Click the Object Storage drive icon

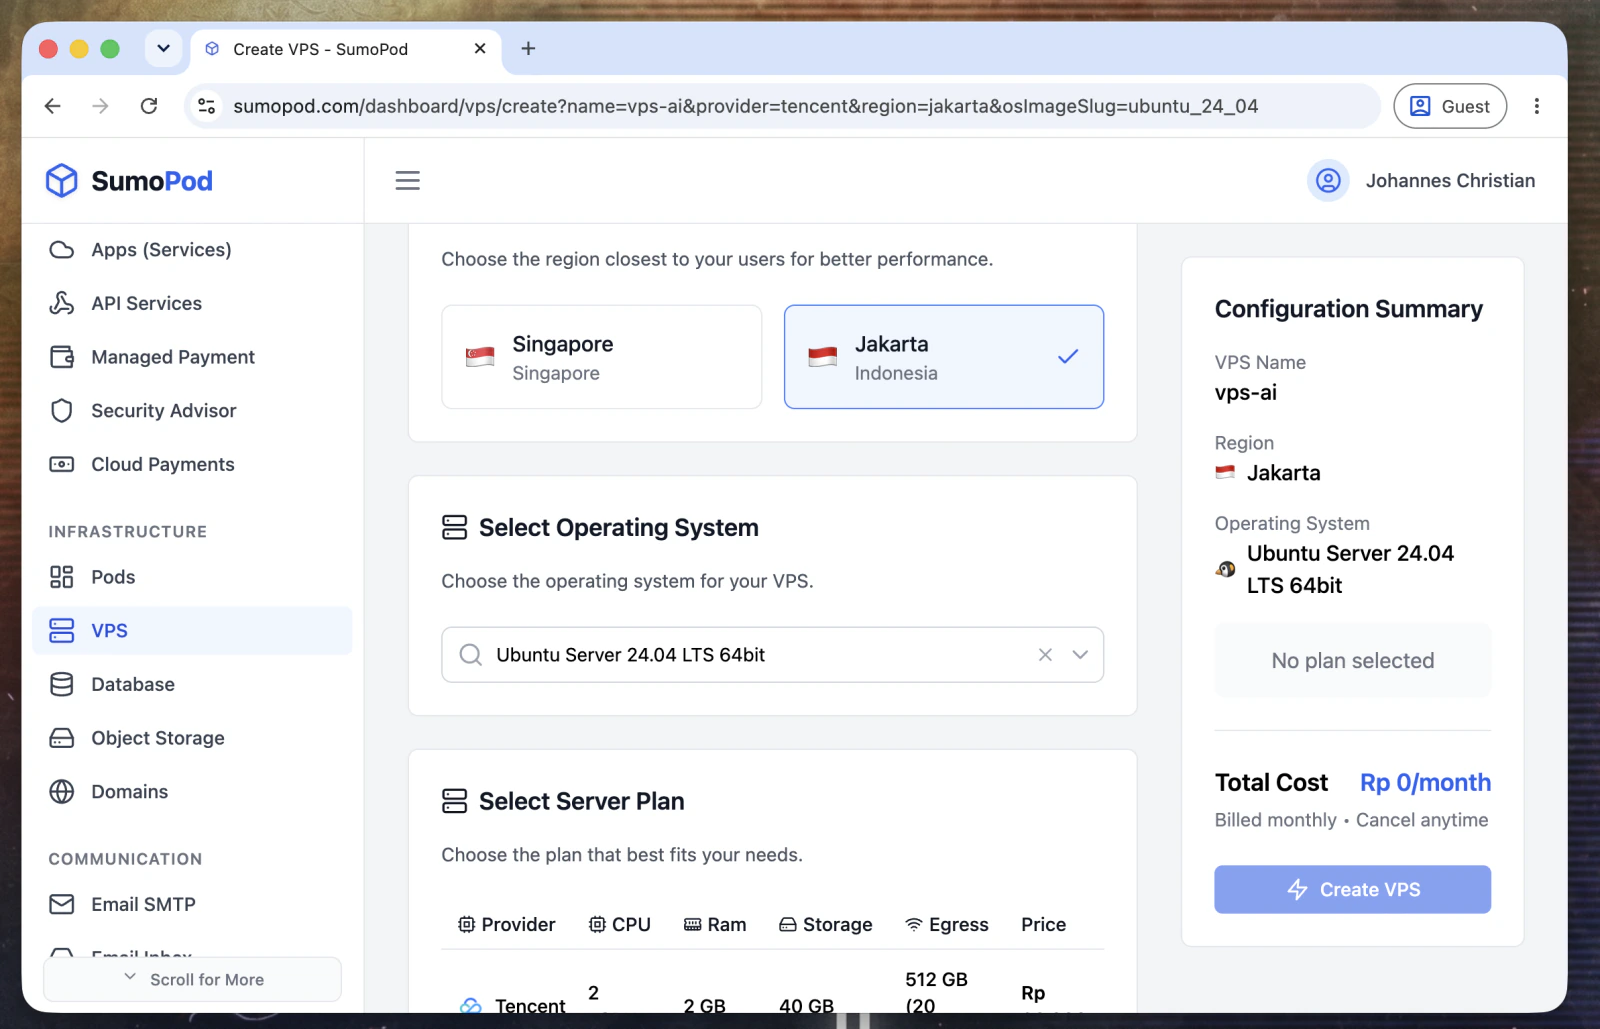[62, 738]
